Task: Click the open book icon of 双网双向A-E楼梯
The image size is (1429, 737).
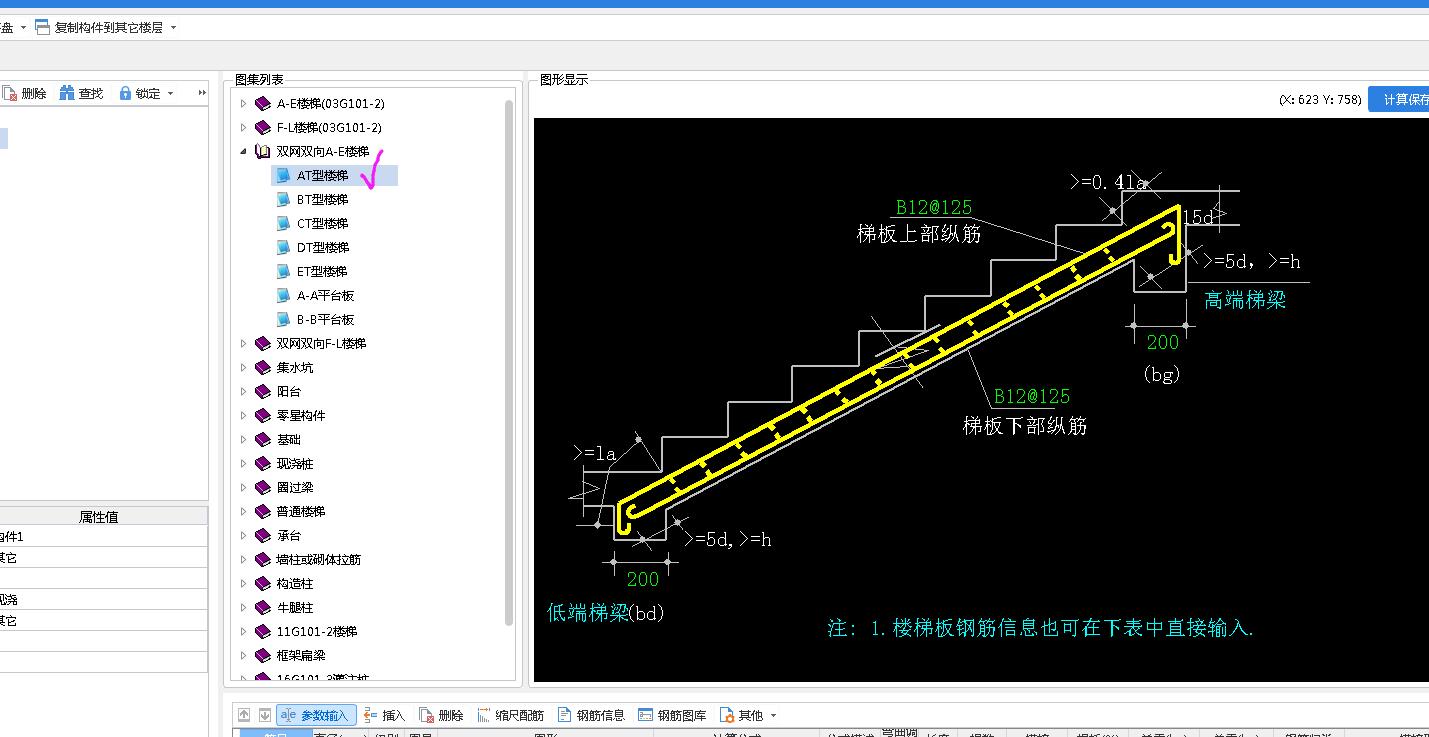Action: [x=263, y=151]
